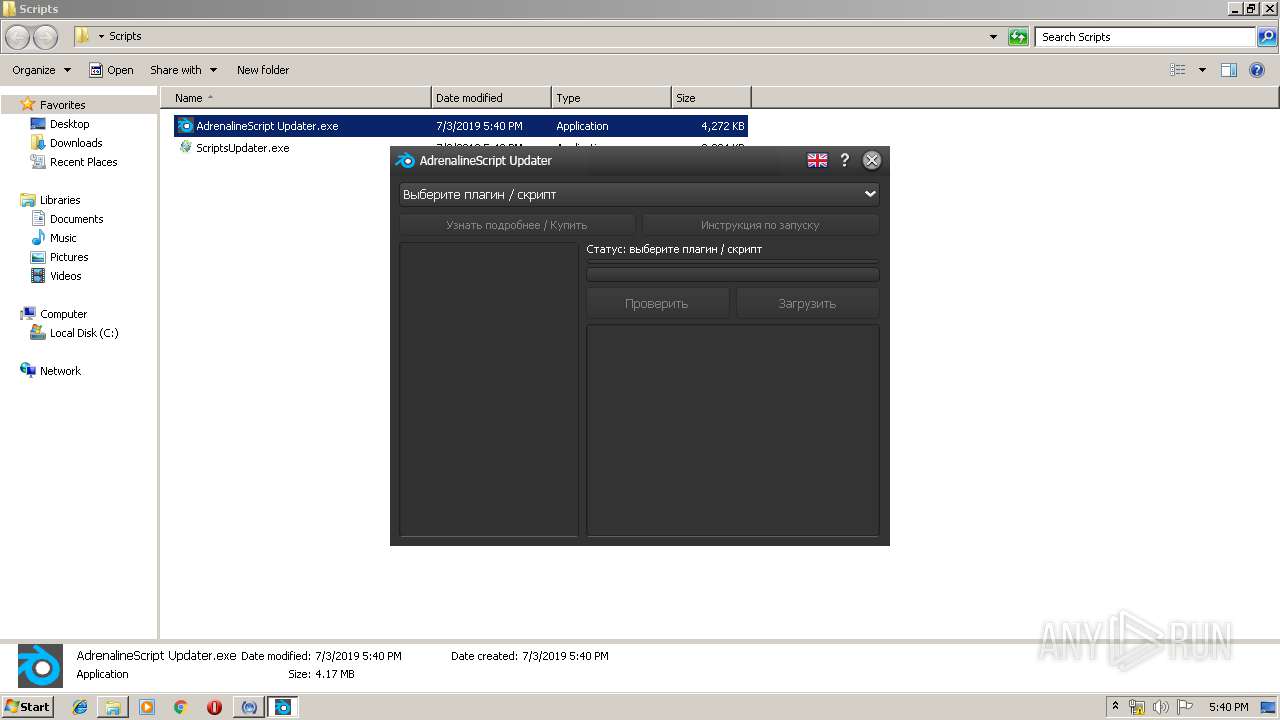Open Downloads in the navigation pane
The height and width of the screenshot is (720, 1280).
76,143
